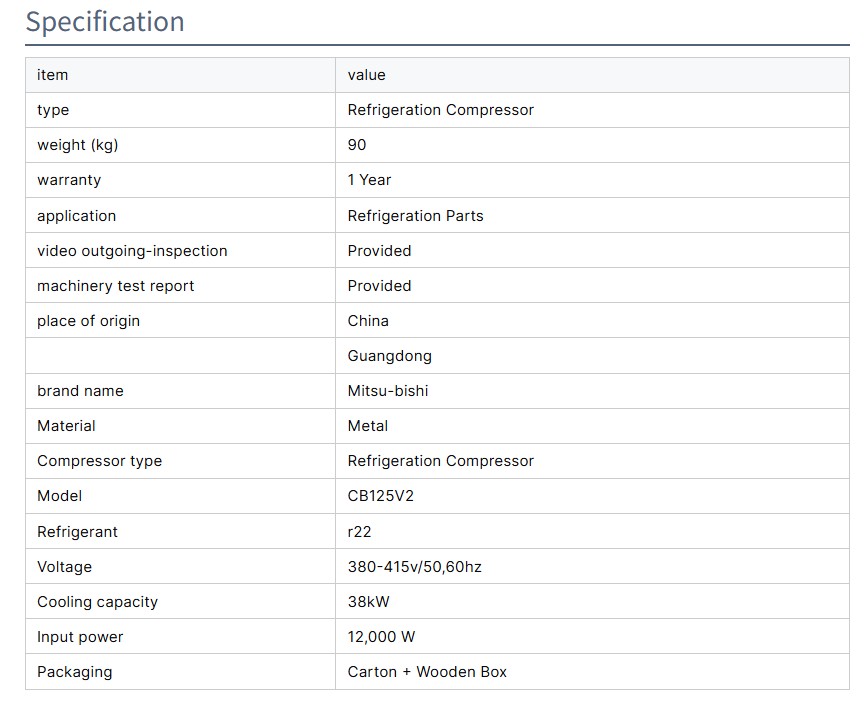Select the input power value 12,000 W
Image resolution: width=867 pixels, height=709 pixels.
tap(381, 637)
